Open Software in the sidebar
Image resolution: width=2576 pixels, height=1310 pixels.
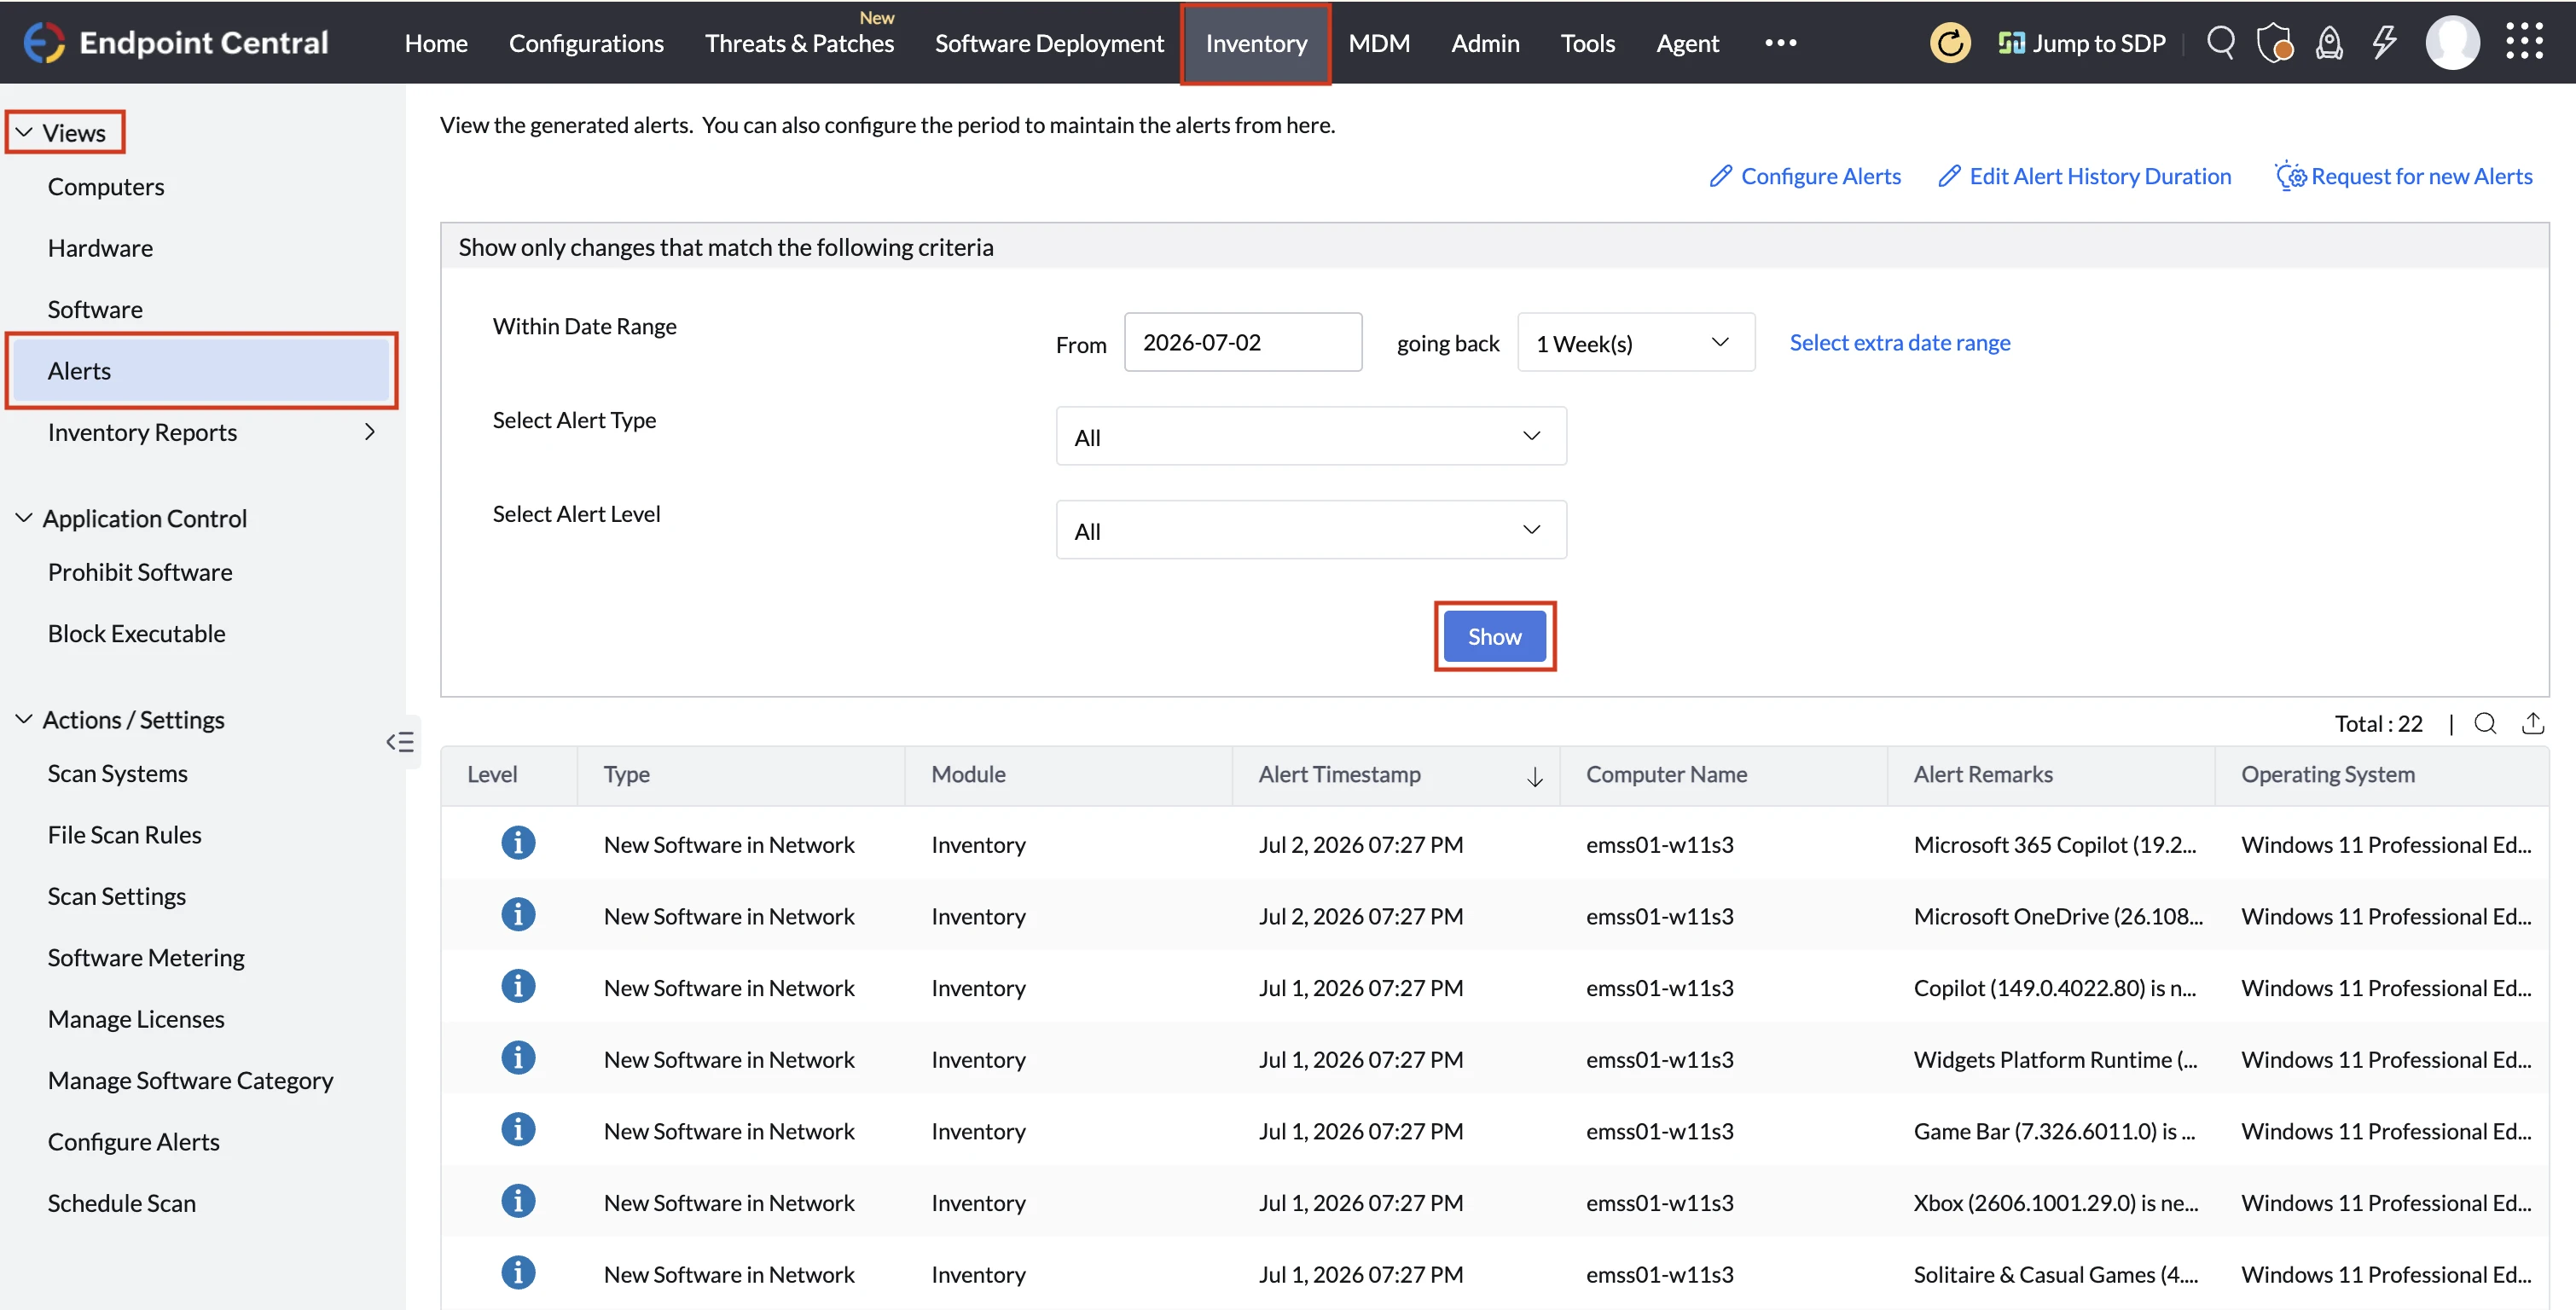(x=95, y=309)
